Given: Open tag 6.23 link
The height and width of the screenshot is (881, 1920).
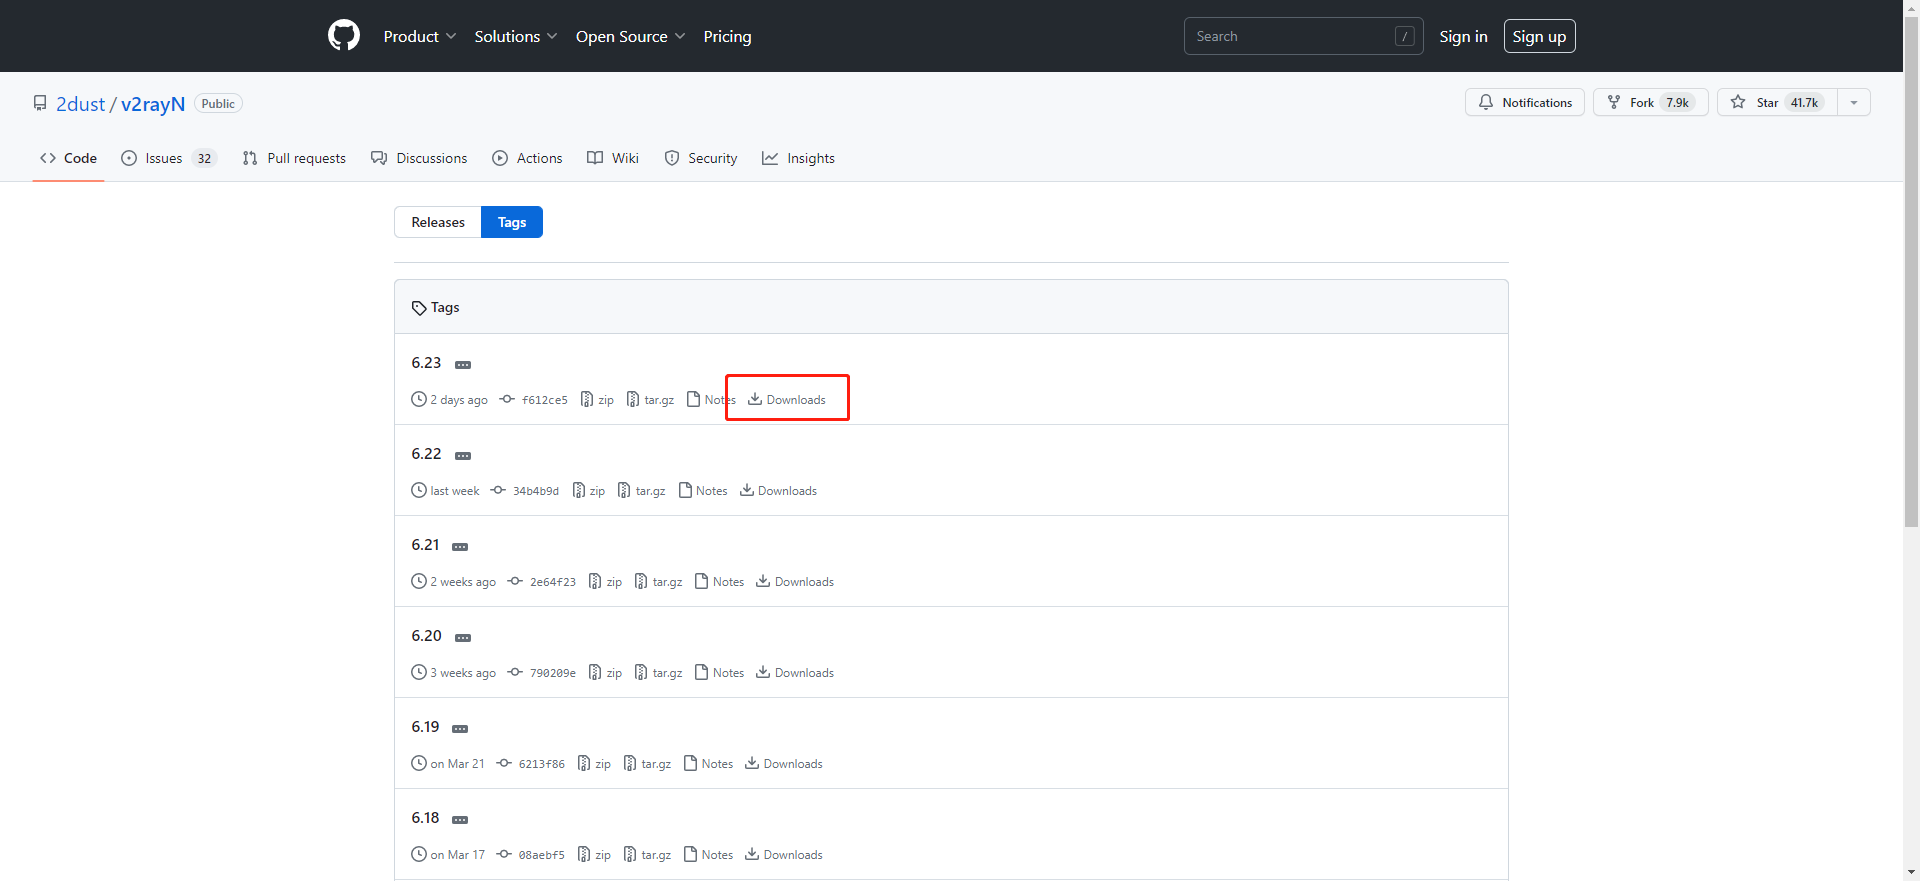Looking at the screenshot, I should point(426,363).
